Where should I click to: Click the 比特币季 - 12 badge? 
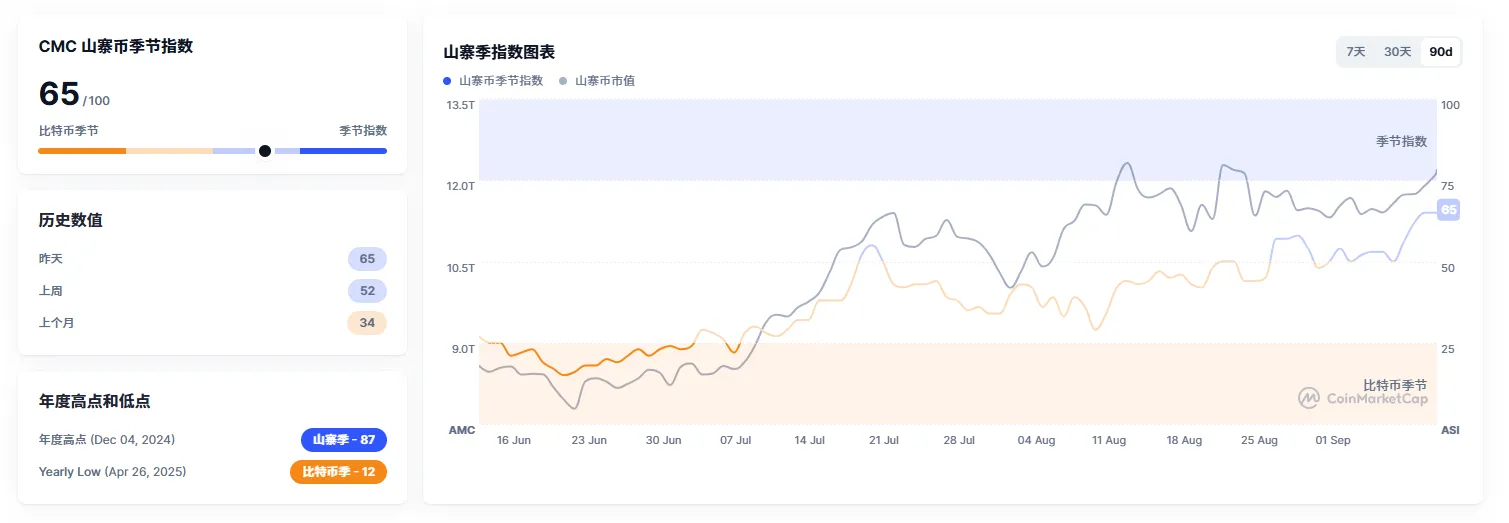pos(338,471)
